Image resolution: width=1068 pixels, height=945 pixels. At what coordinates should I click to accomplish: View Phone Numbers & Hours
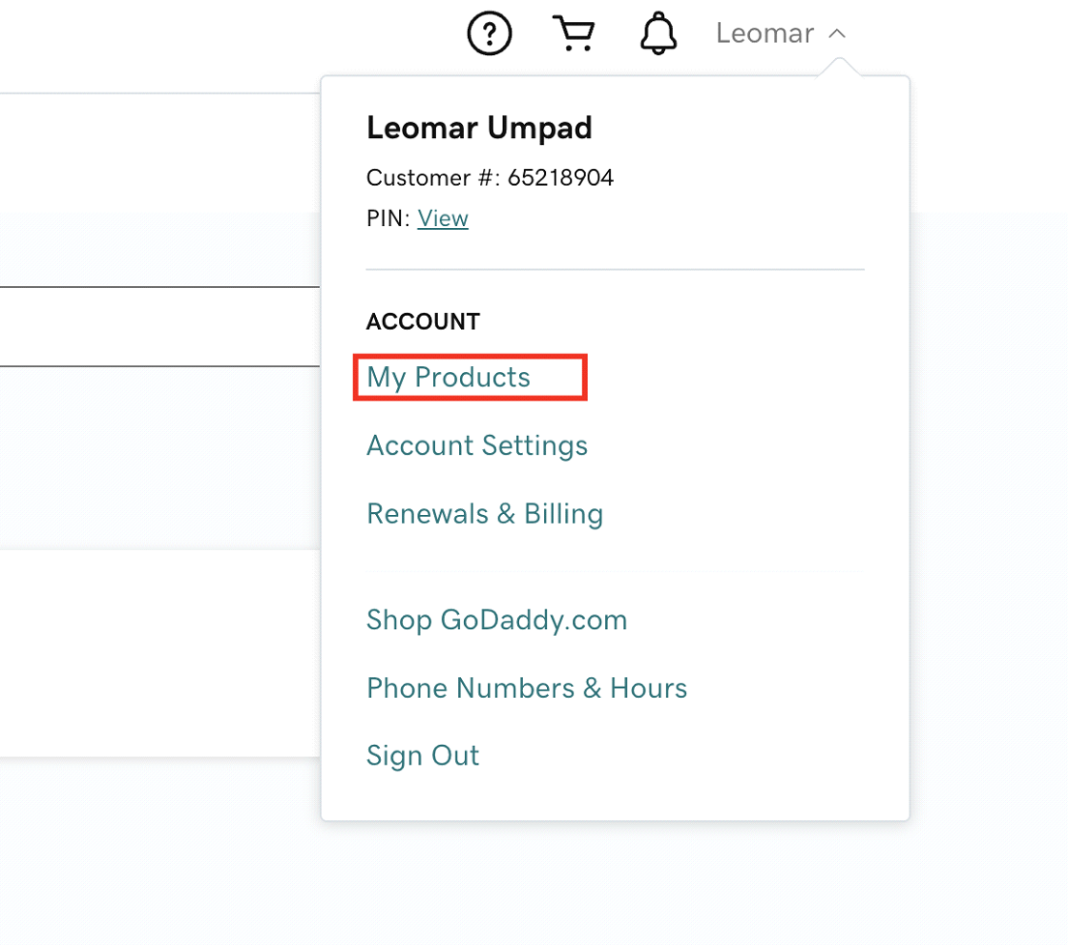click(x=527, y=688)
